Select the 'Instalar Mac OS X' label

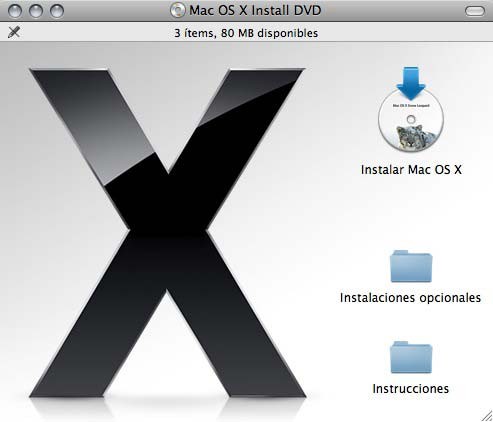pyautogui.click(x=411, y=170)
